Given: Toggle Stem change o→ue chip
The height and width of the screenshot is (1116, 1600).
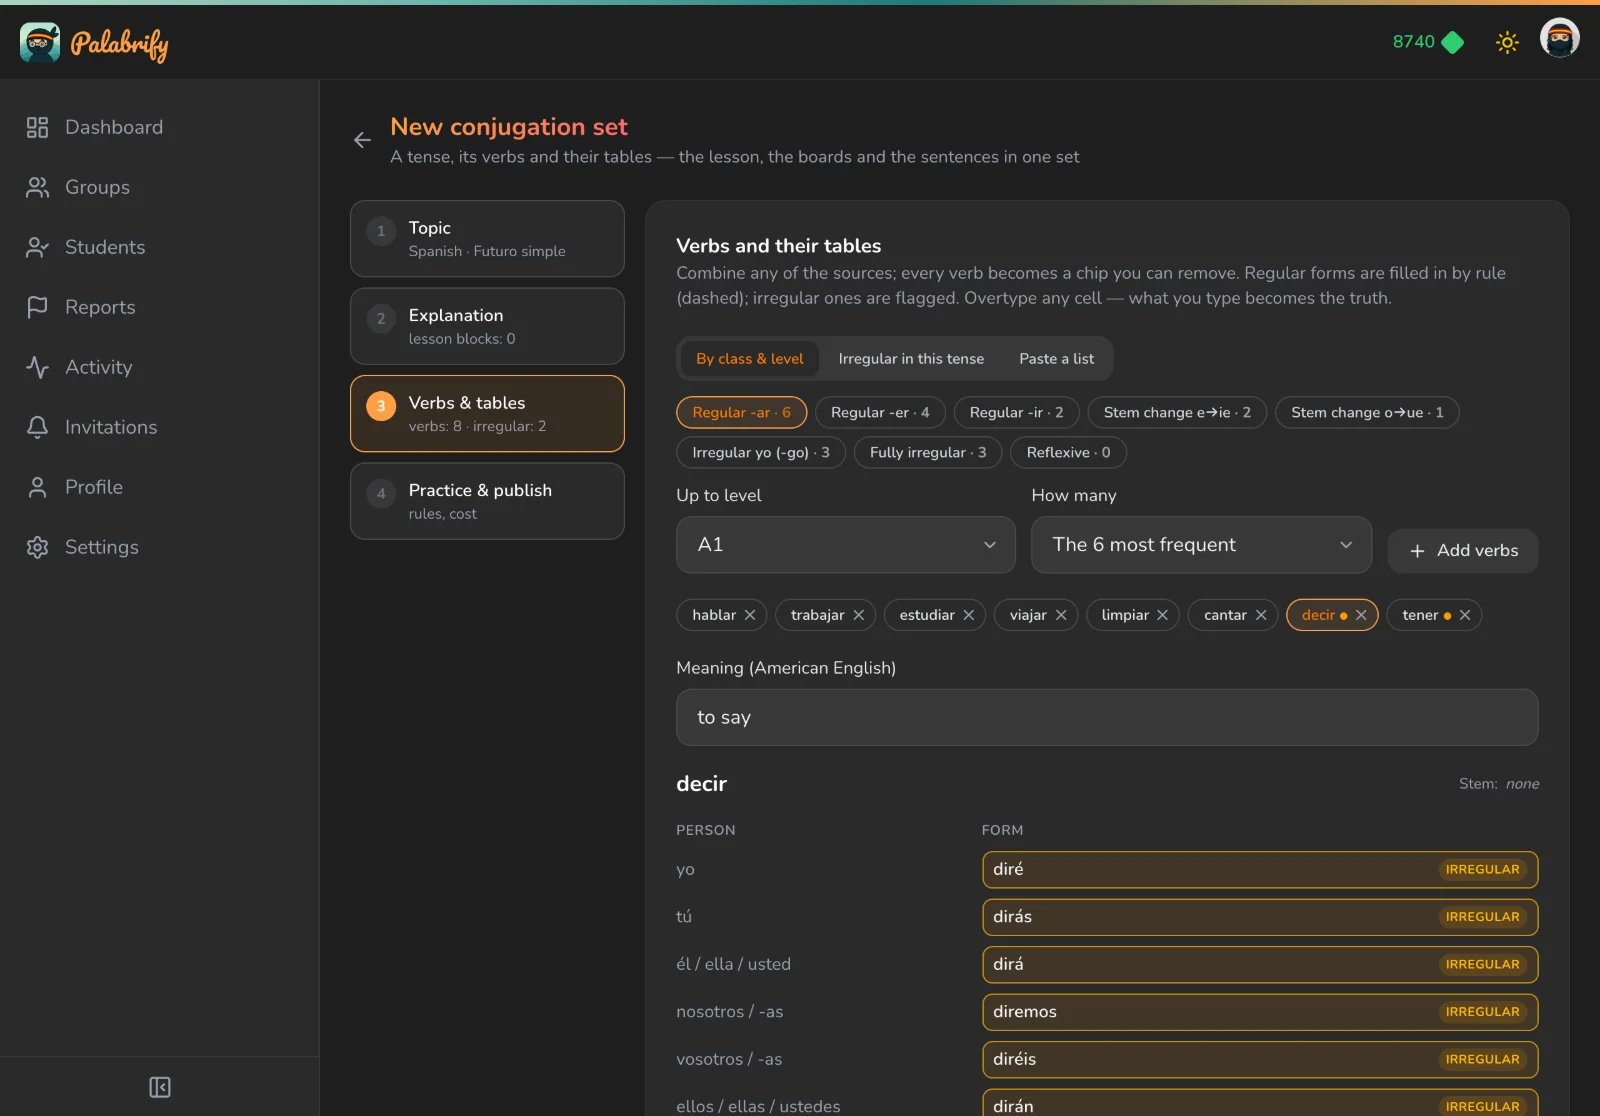Looking at the screenshot, I should point(1367,412).
